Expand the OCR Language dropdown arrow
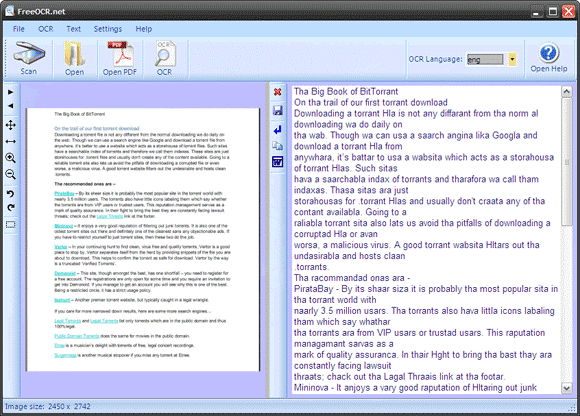The image size is (580, 416). coord(512,59)
